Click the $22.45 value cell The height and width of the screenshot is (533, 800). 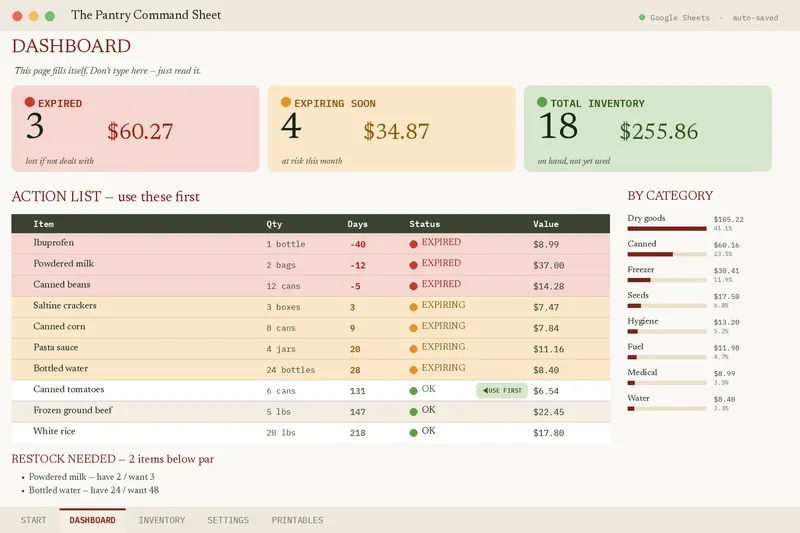pos(548,412)
